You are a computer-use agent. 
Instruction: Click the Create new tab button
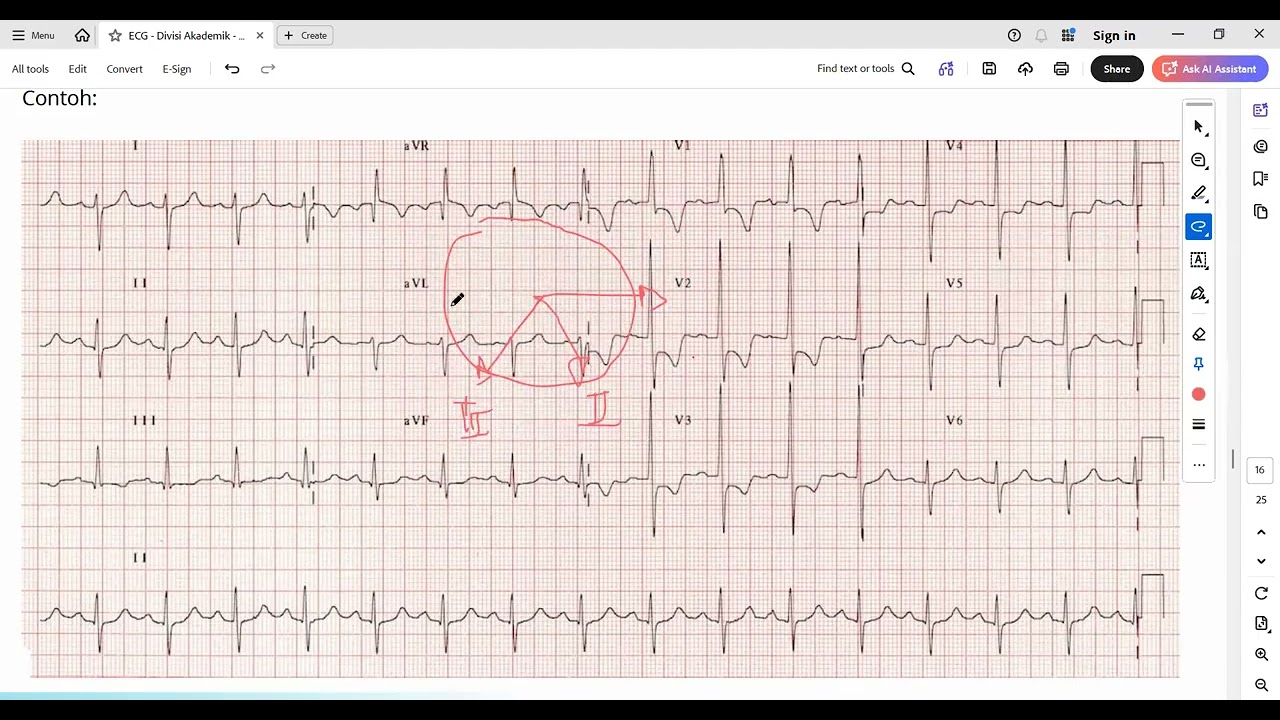[305, 35]
